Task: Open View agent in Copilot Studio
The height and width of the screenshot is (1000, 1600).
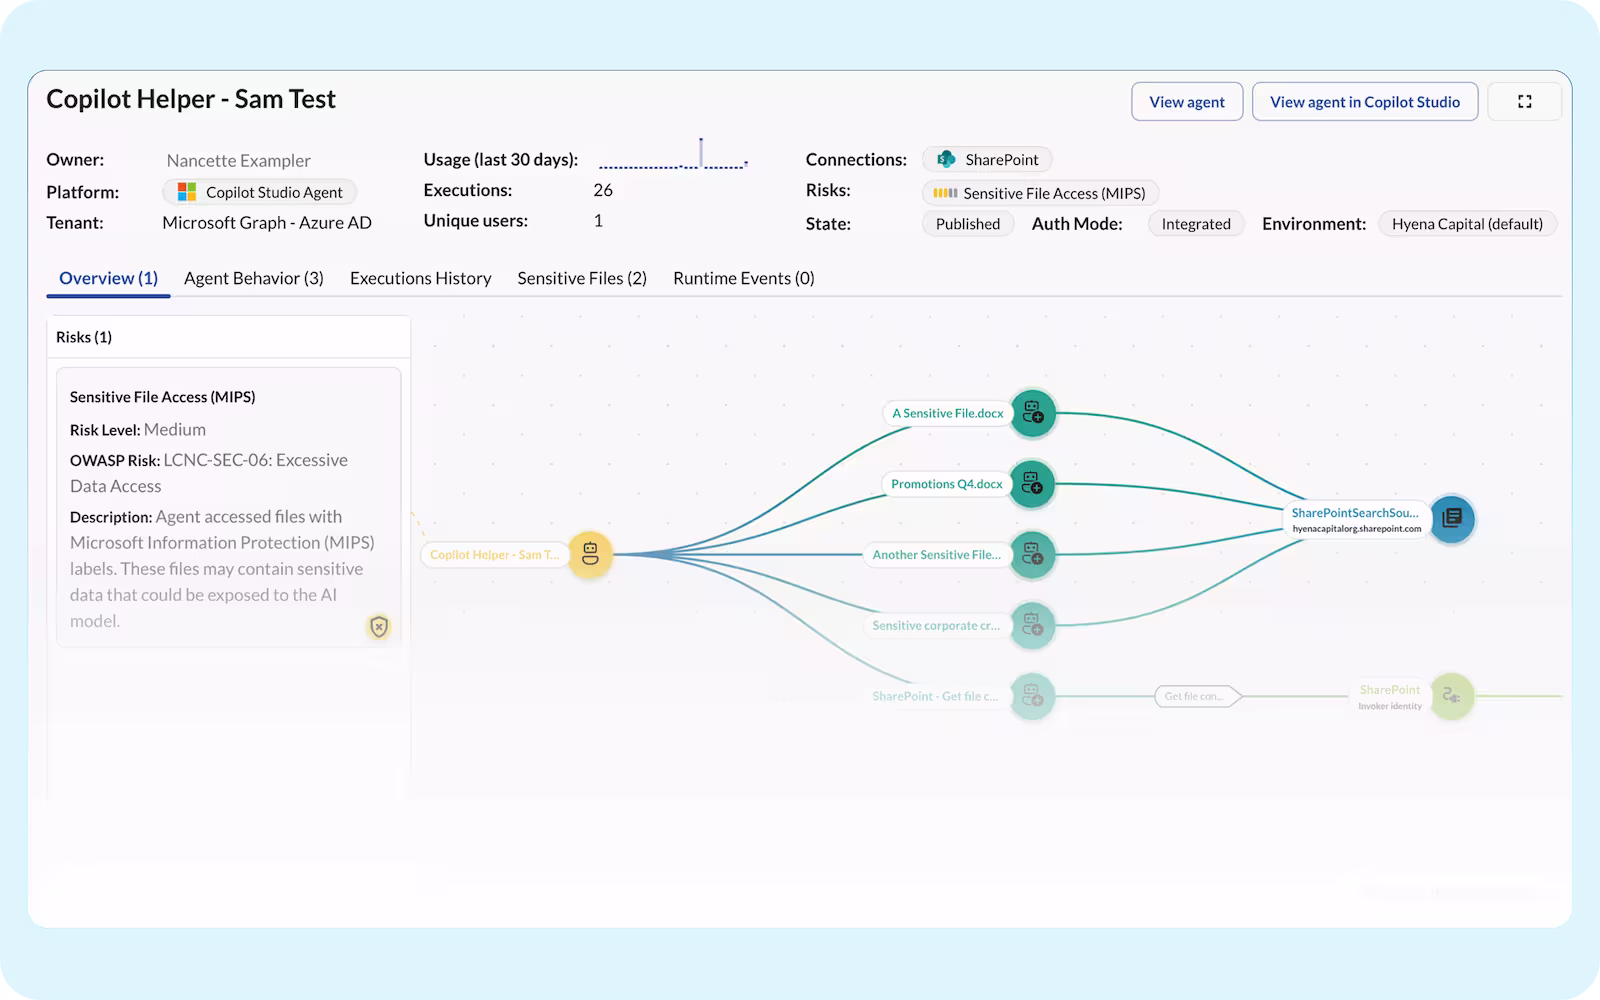Action: [x=1365, y=101]
